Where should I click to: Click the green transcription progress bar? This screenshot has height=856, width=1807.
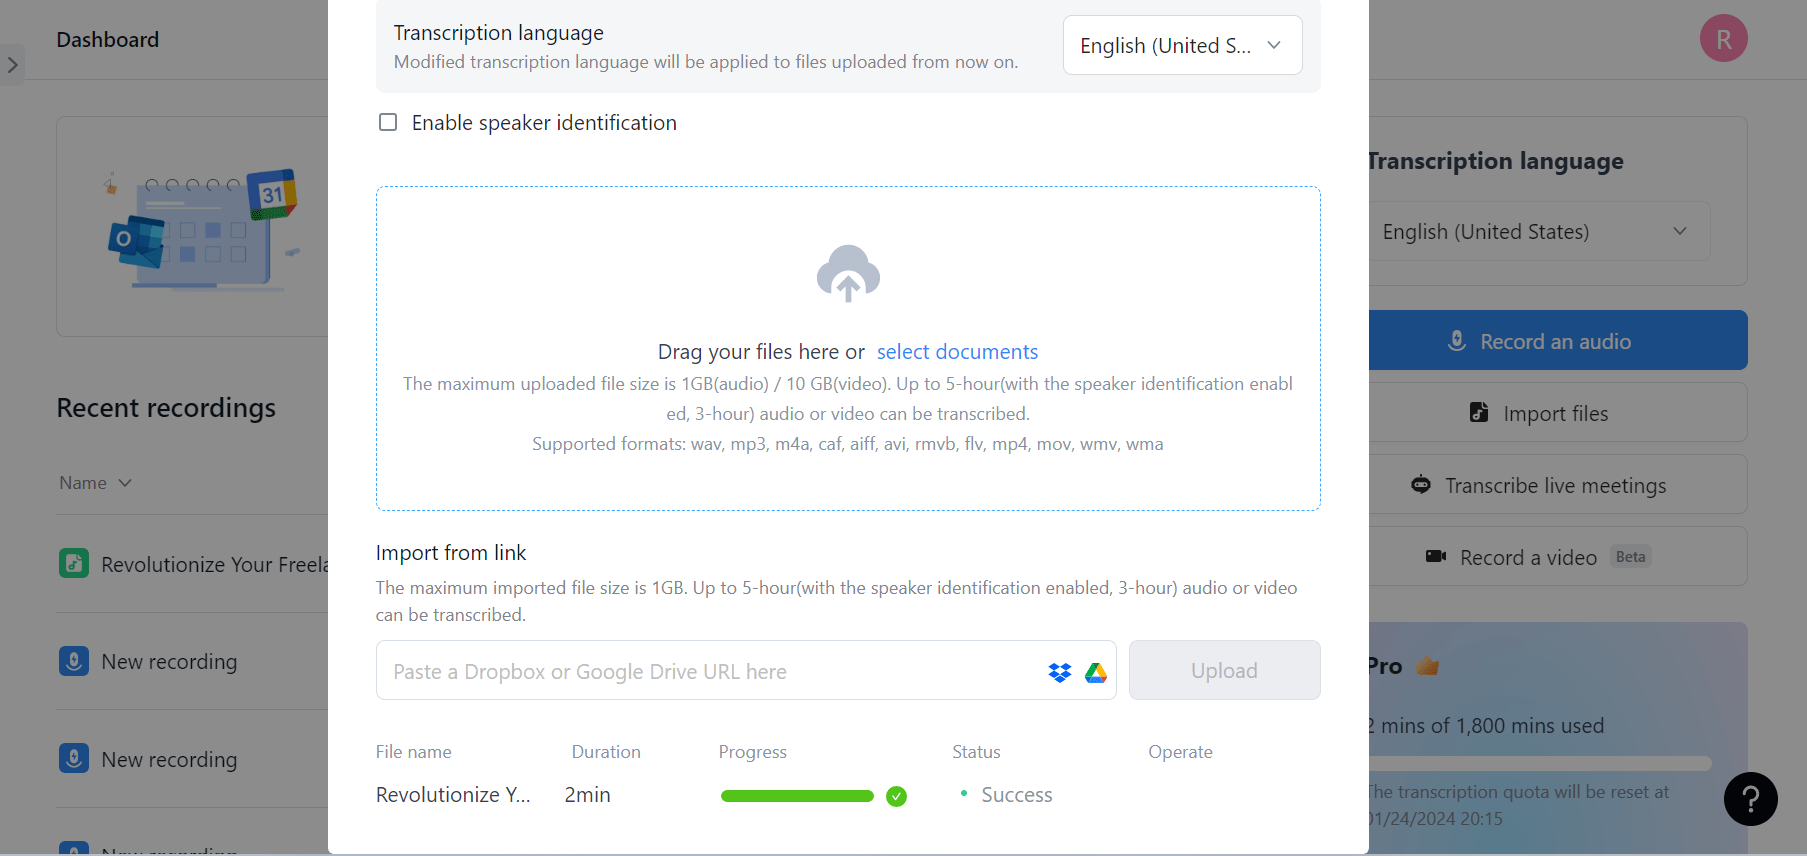[797, 796]
